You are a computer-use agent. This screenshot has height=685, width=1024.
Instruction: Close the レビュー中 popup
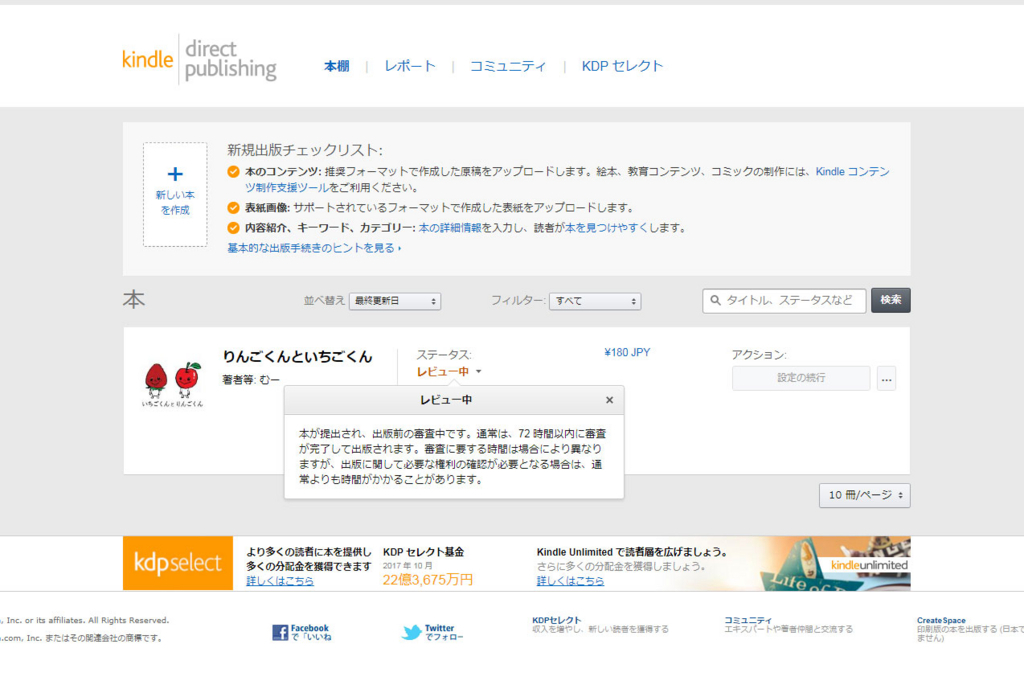(x=609, y=400)
